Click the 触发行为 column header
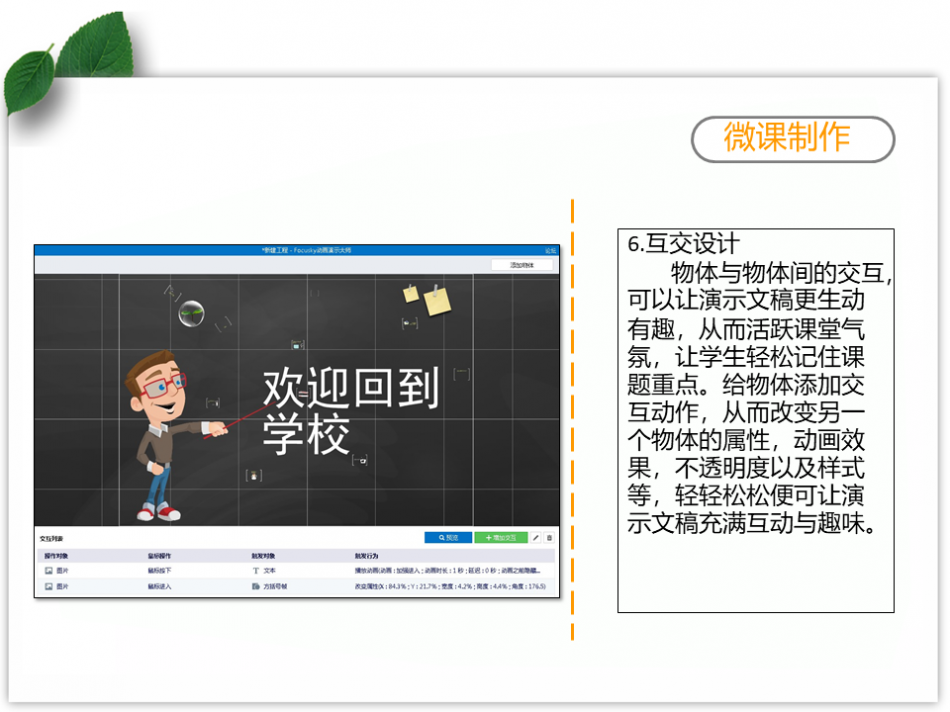This screenshot has height=712, width=950. 367,555
